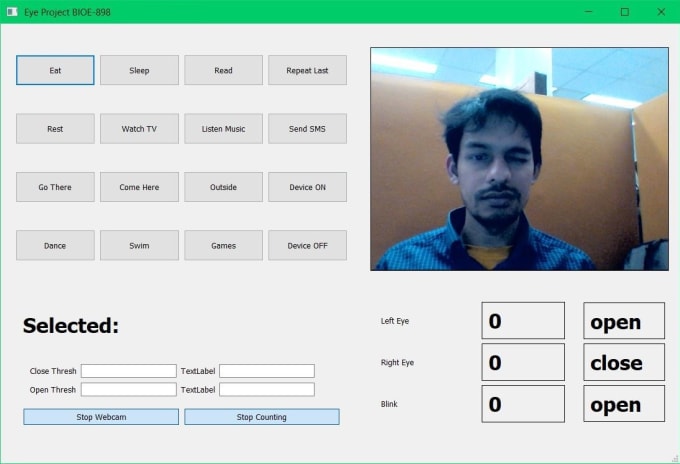This screenshot has width=680, height=464.
Task: Click the Device OFF button
Action: click(307, 245)
